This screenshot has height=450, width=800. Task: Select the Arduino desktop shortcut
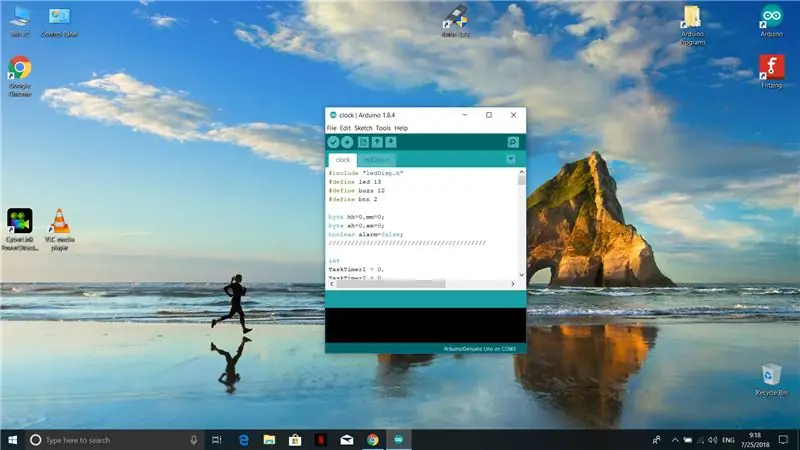[x=771, y=21]
